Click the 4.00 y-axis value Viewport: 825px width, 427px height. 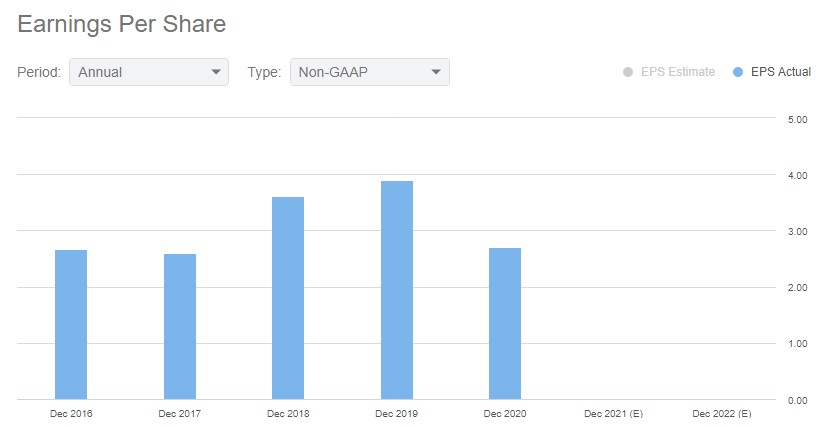point(798,176)
